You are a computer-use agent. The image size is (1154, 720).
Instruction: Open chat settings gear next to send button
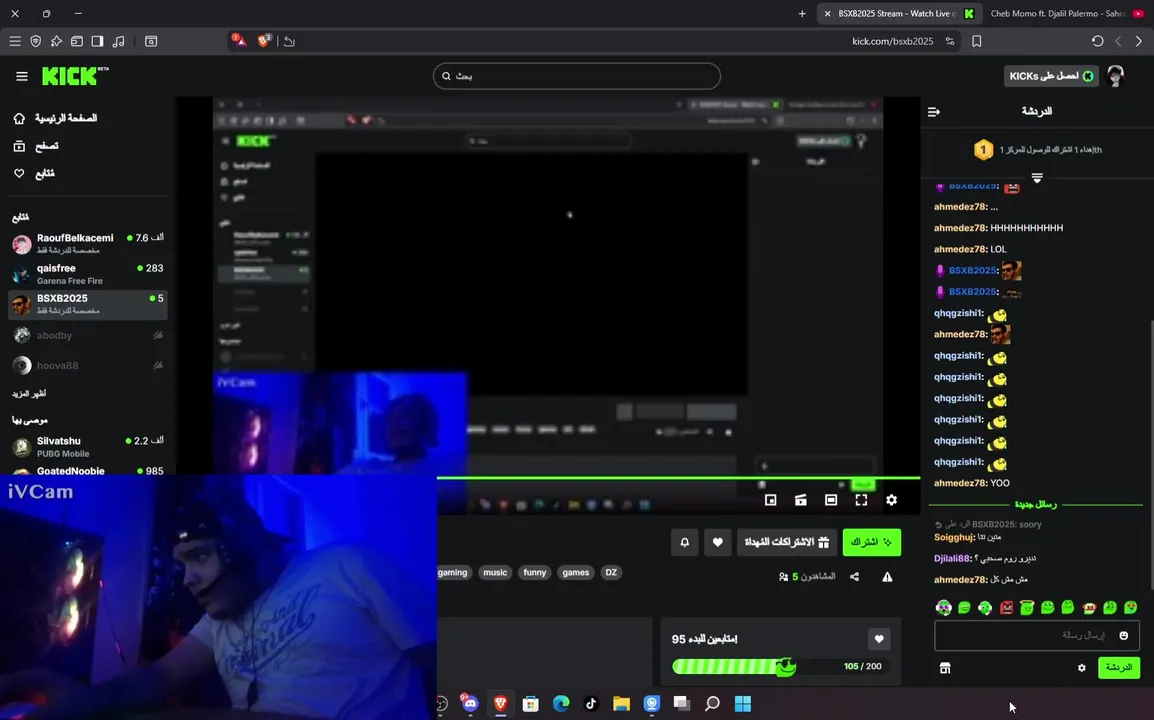[1081, 668]
